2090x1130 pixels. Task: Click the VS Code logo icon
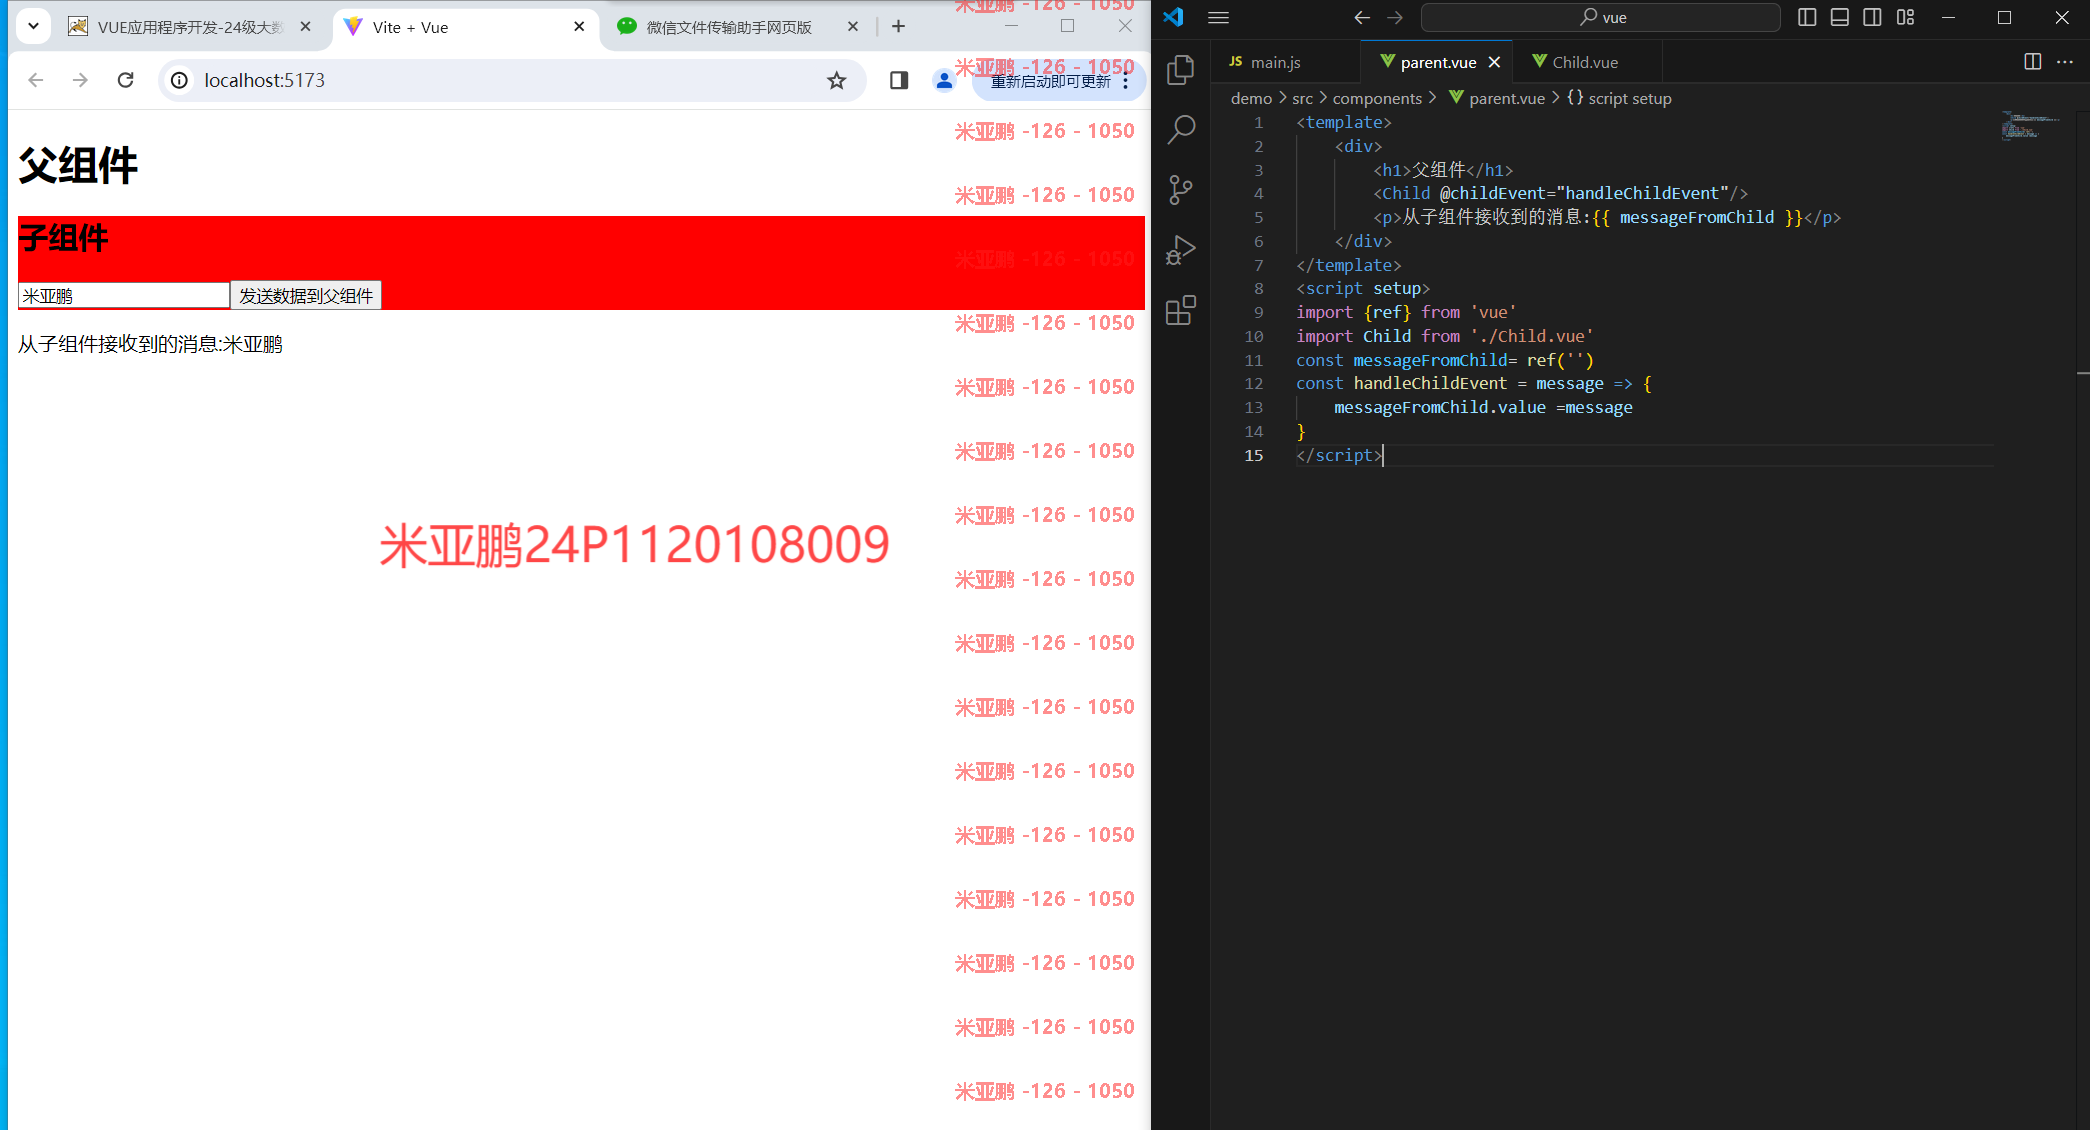click(1174, 17)
